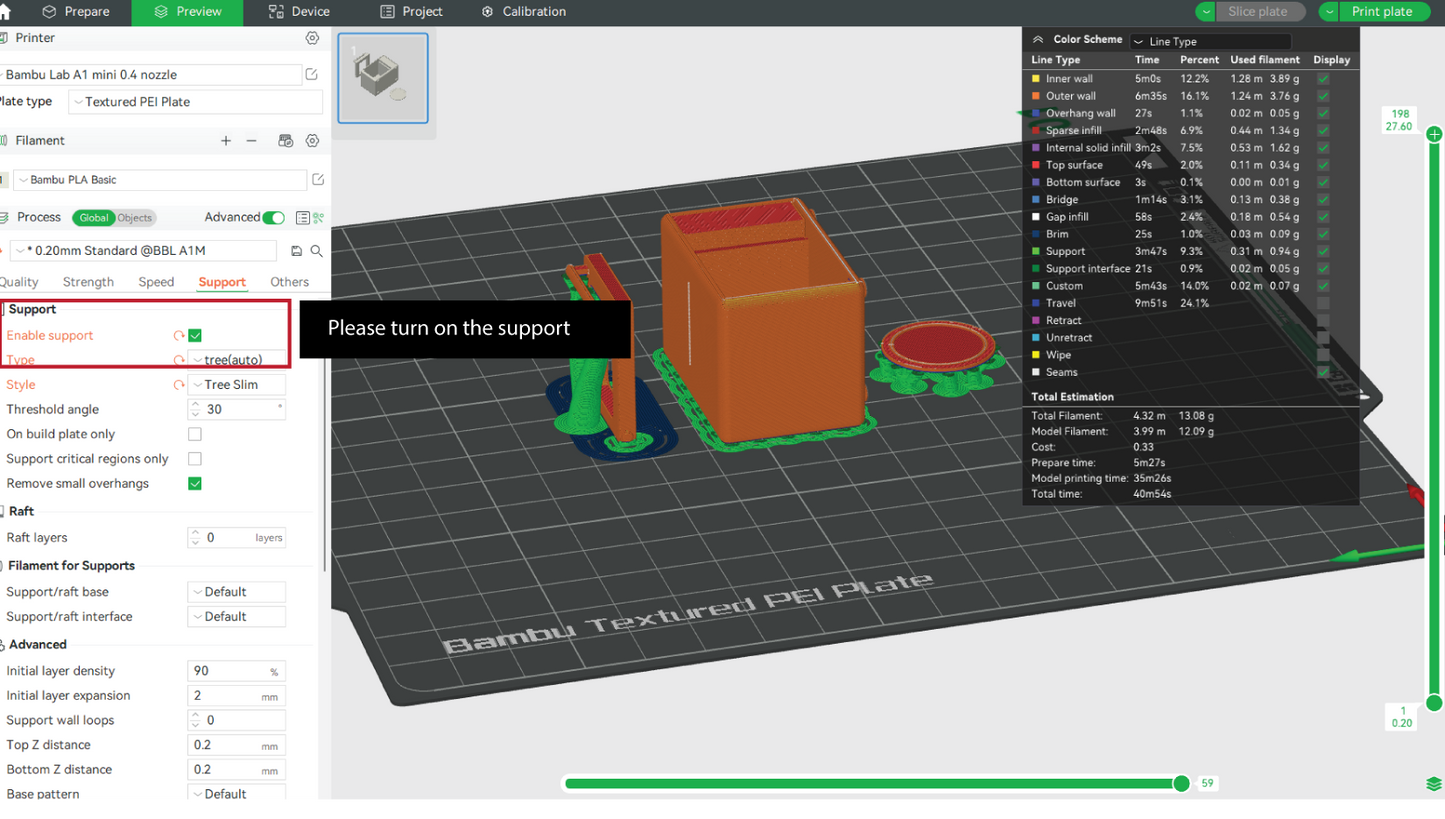Collapse the Color Scheme legend panel

pos(1038,40)
